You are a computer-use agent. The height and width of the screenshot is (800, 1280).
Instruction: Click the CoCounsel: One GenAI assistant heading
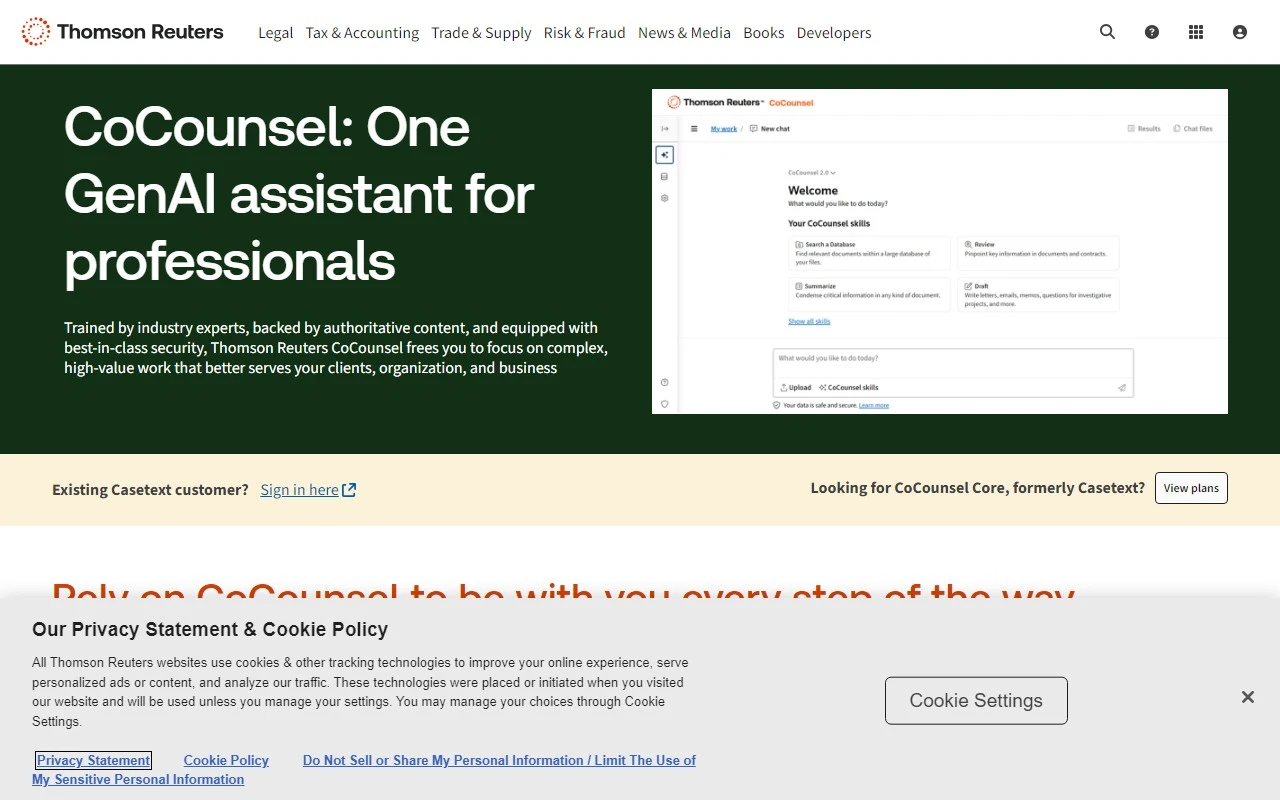coord(300,193)
